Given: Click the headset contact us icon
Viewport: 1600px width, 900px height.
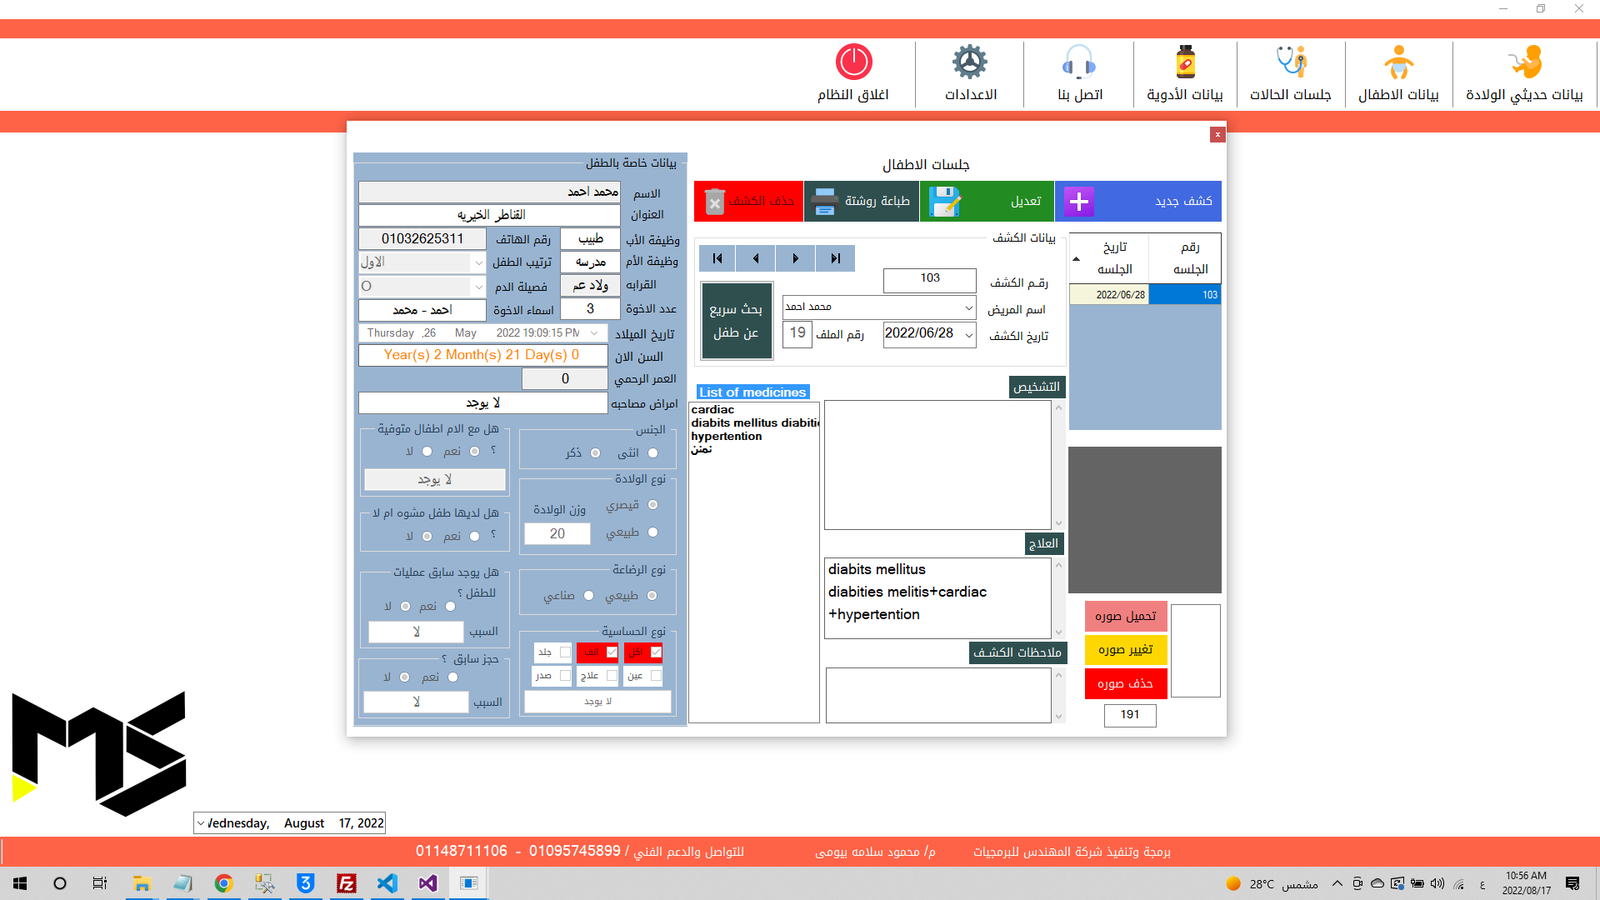Looking at the screenshot, I should [x=1079, y=62].
